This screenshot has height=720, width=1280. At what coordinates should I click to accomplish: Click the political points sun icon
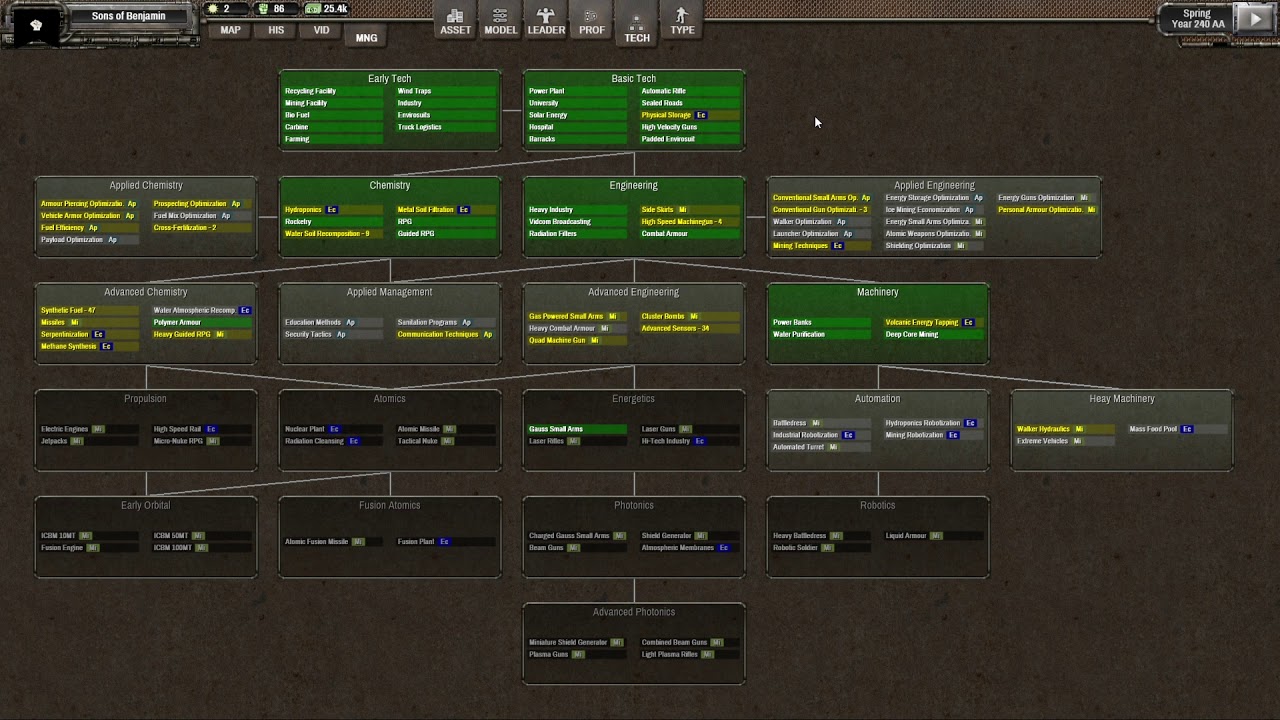point(212,9)
